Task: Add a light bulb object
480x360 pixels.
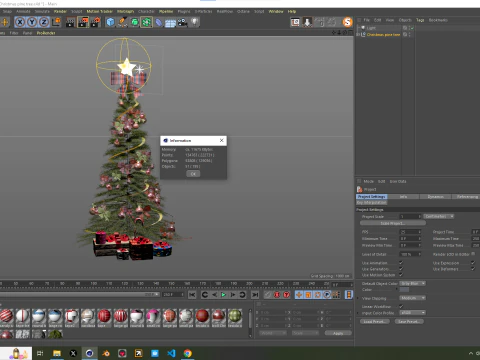Action: 195,22
